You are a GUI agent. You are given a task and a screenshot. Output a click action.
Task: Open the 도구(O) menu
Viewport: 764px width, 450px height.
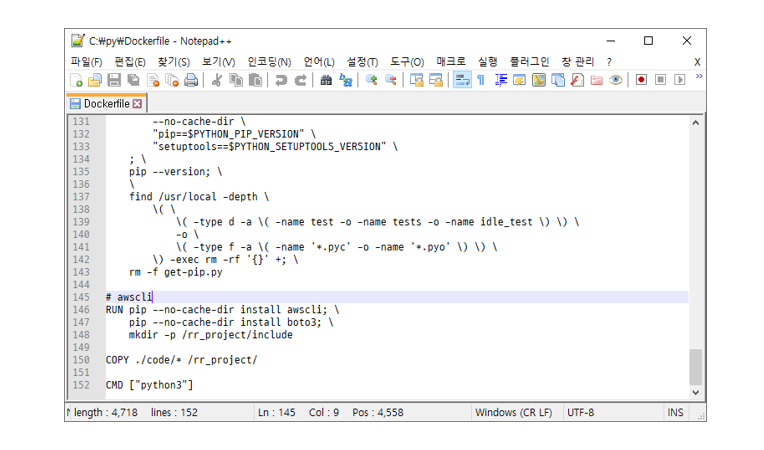[407, 62]
